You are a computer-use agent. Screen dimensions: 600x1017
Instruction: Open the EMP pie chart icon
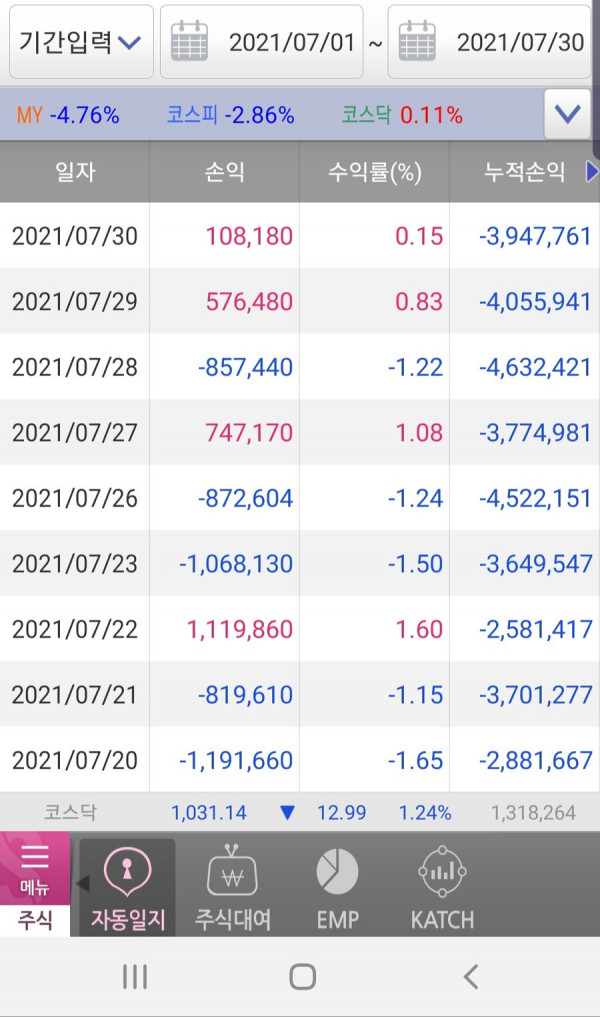pyautogui.click(x=337, y=871)
